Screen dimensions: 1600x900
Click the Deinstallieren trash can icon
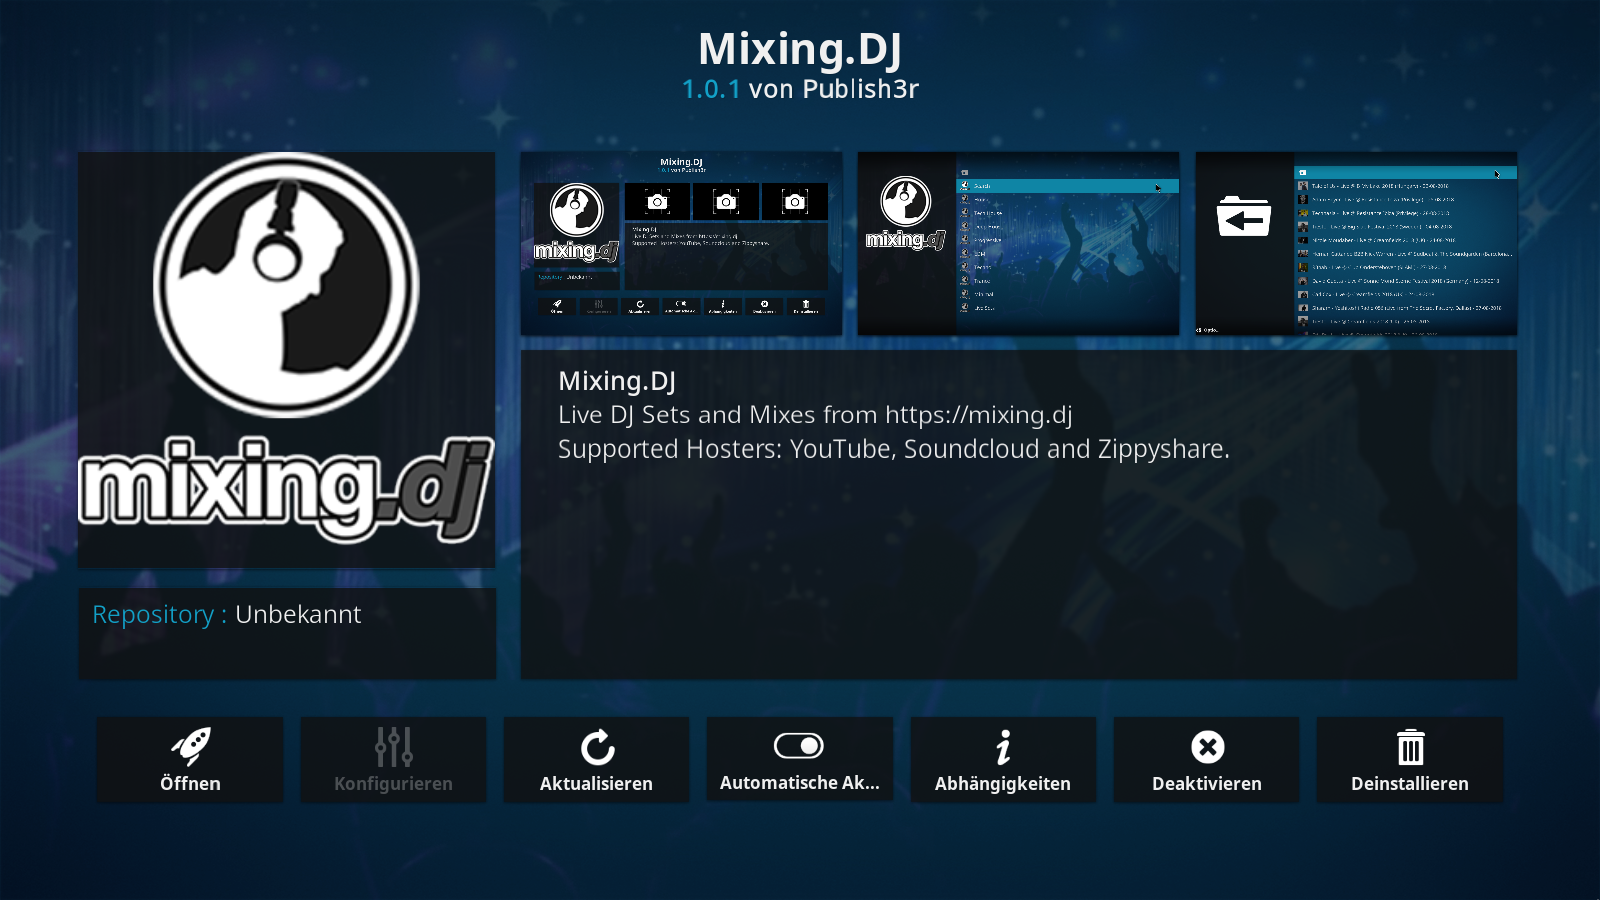tap(1410, 747)
